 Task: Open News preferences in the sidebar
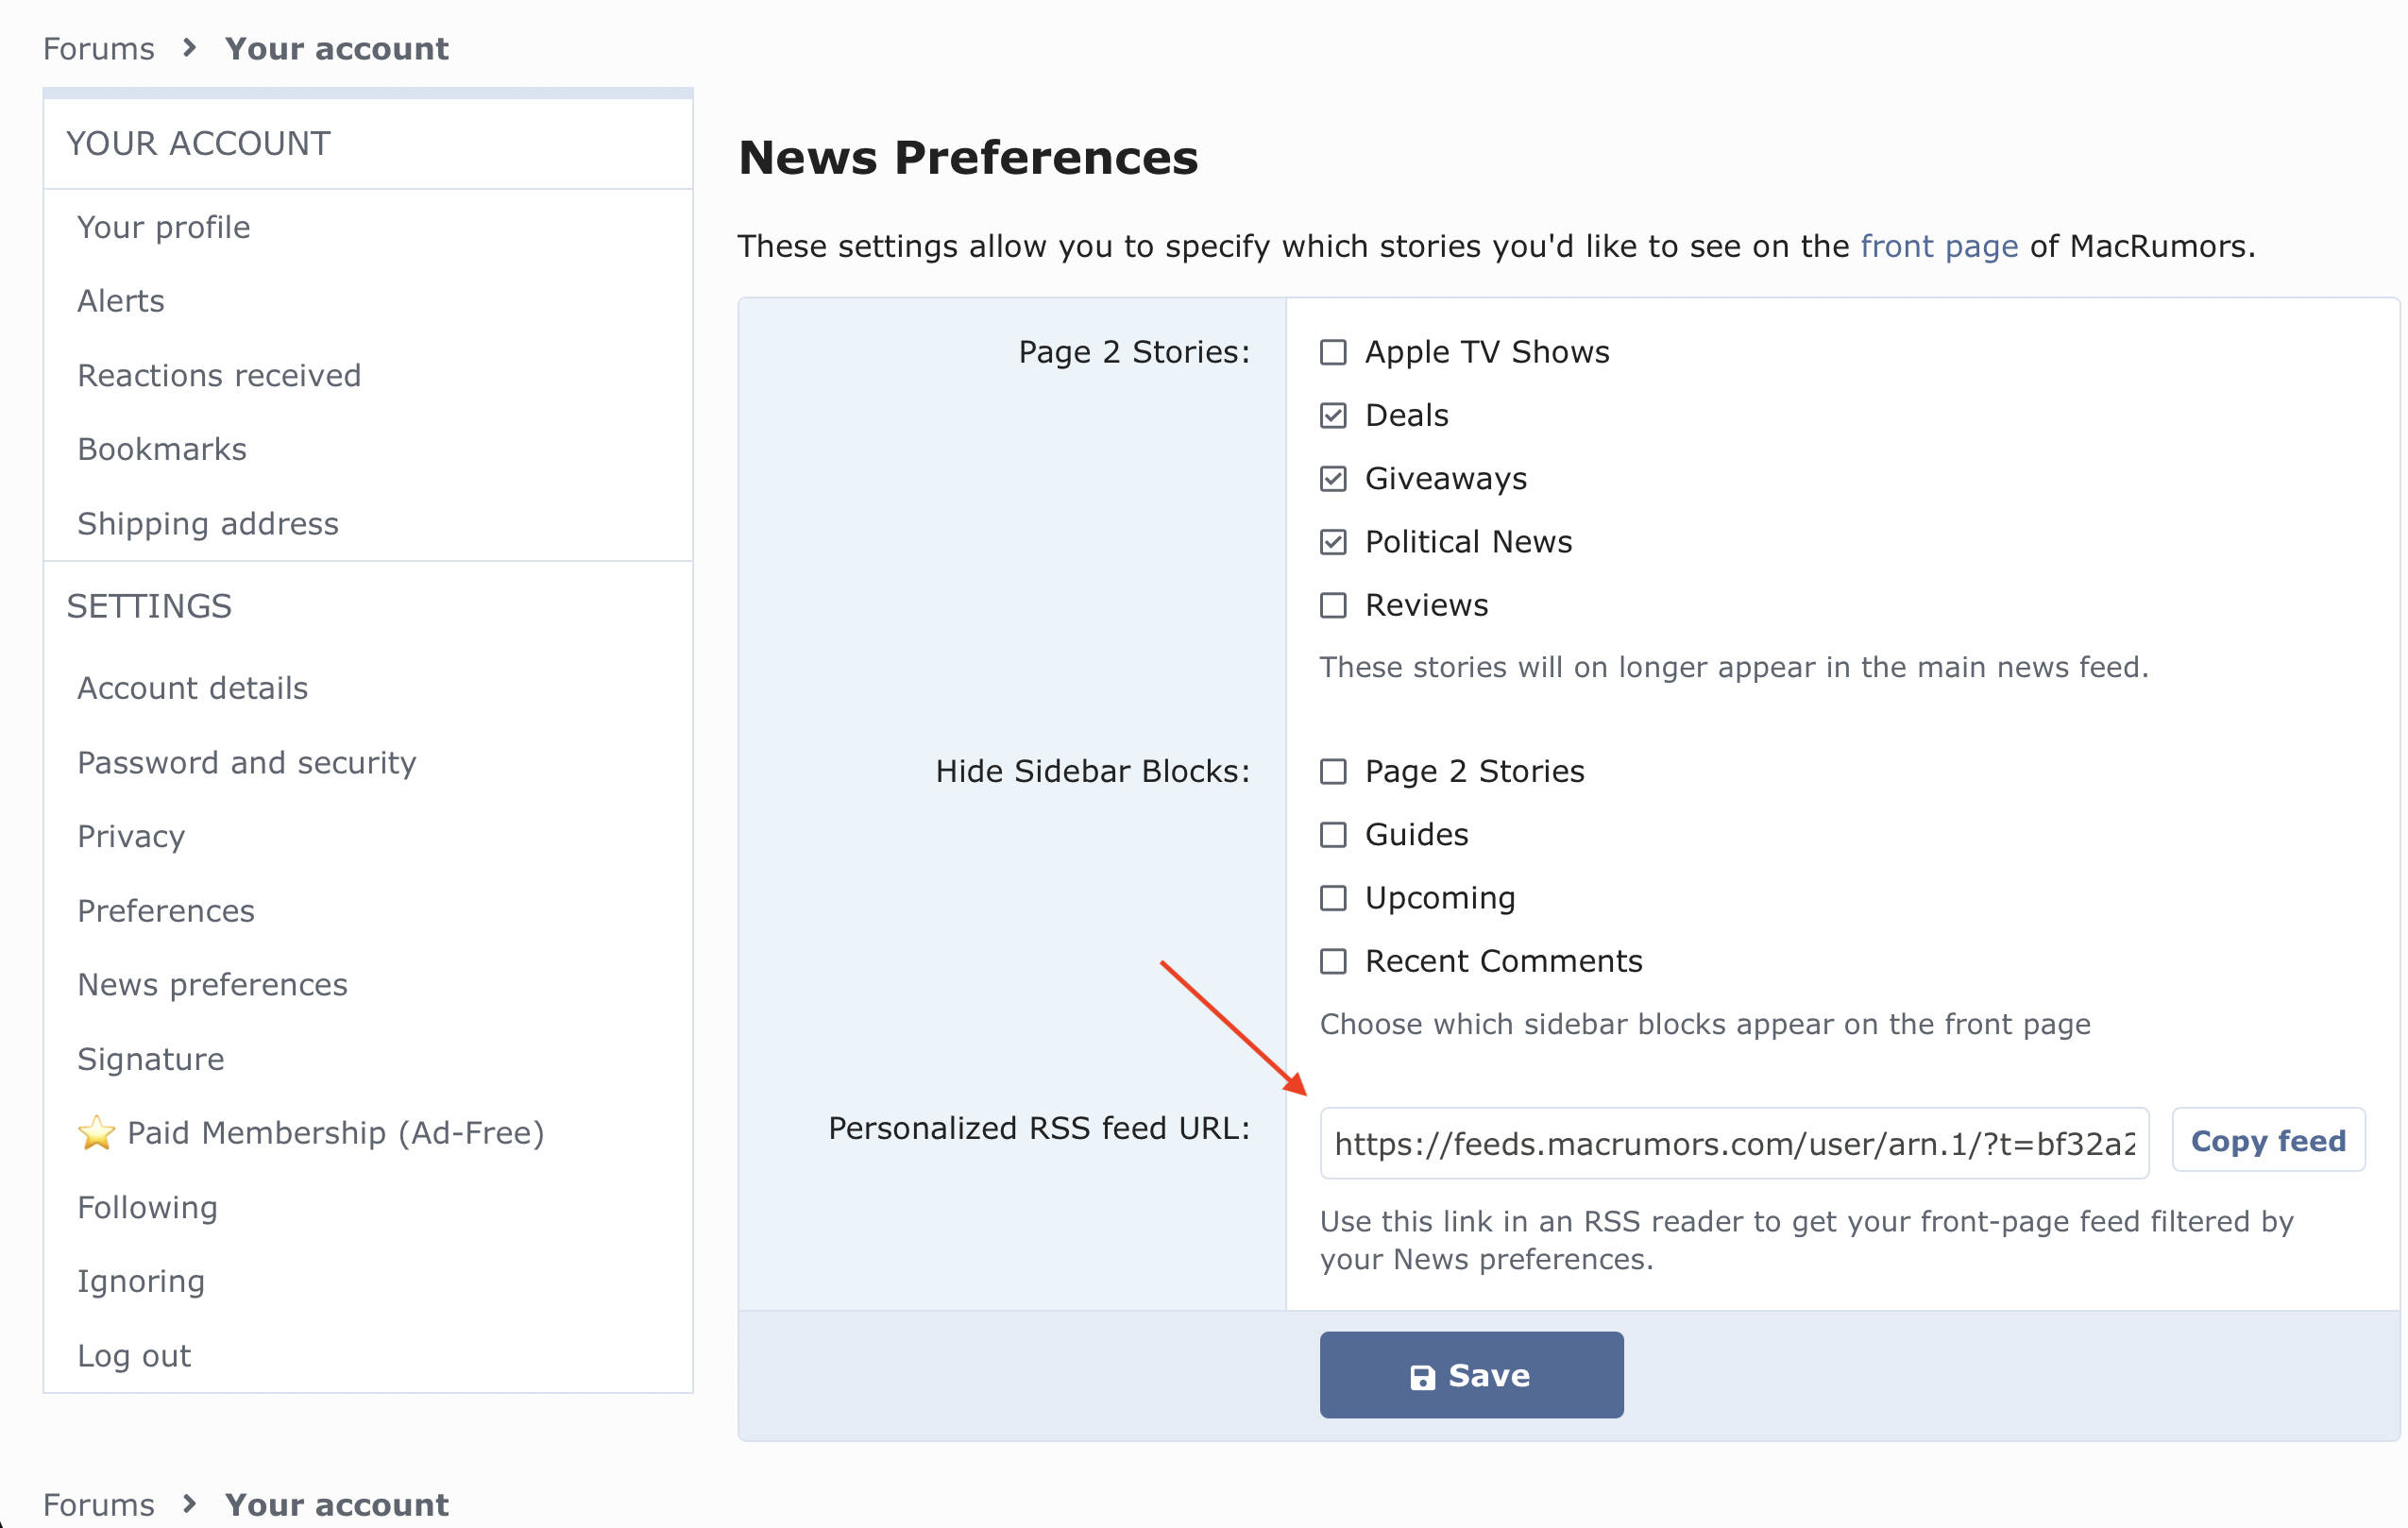point(212,985)
